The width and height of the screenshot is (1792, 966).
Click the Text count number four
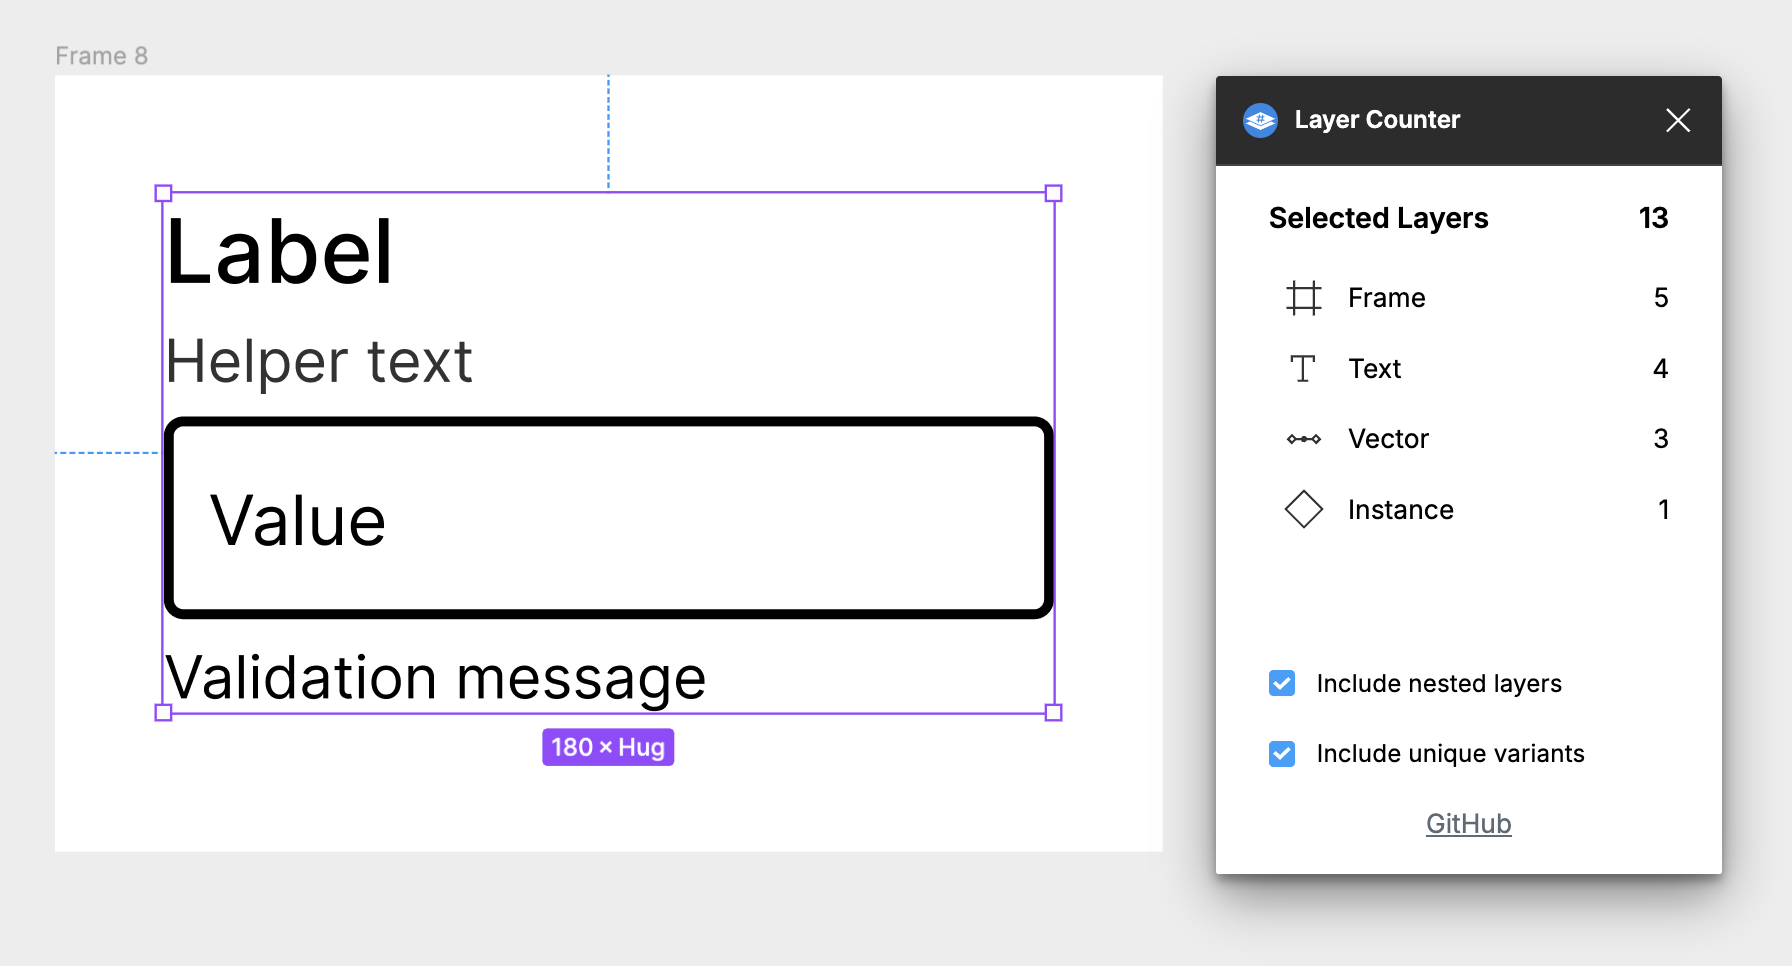(1660, 368)
